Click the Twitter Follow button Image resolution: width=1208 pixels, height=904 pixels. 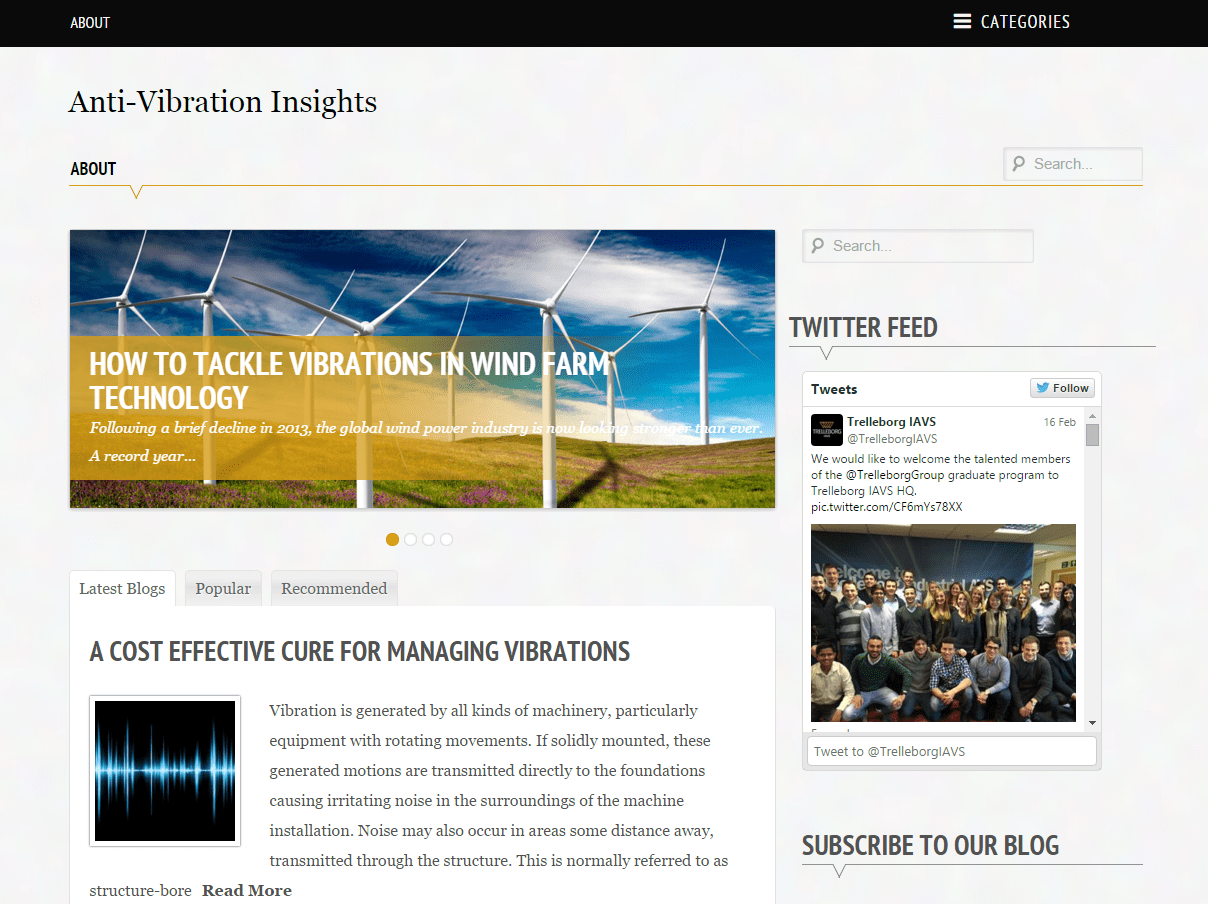click(1063, 388)
